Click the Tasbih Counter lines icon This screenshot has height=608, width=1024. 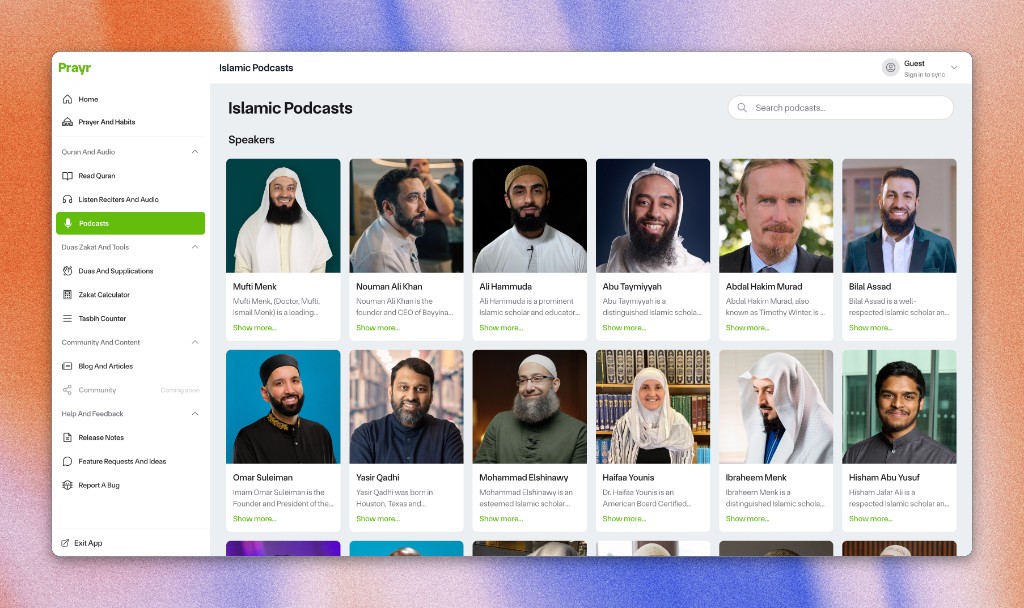[67, 319]
